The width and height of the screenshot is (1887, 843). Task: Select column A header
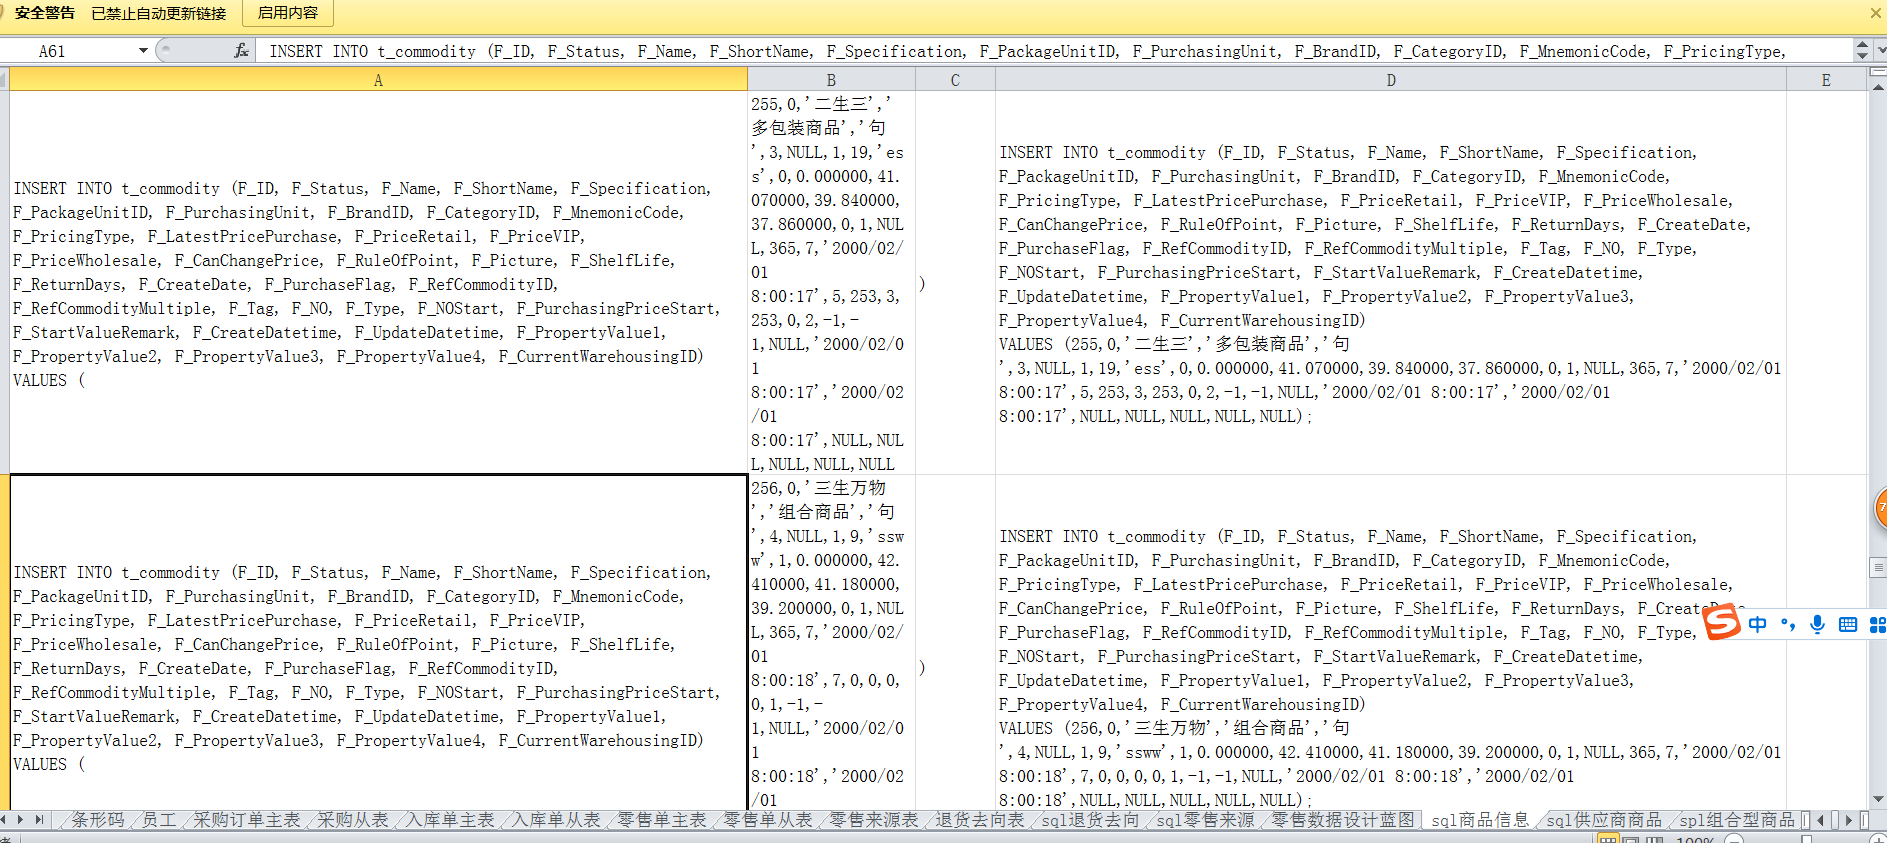point(378,80)
